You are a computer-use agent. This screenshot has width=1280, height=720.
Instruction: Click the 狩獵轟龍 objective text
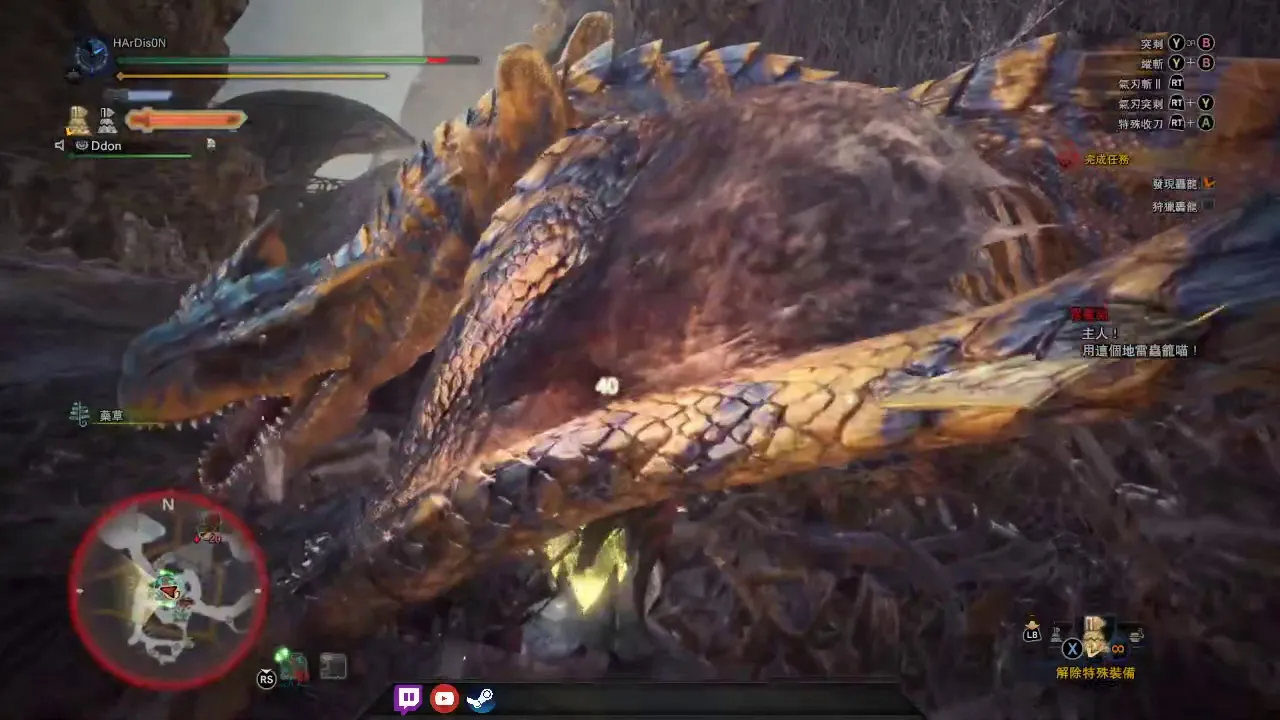[1174, 206]
